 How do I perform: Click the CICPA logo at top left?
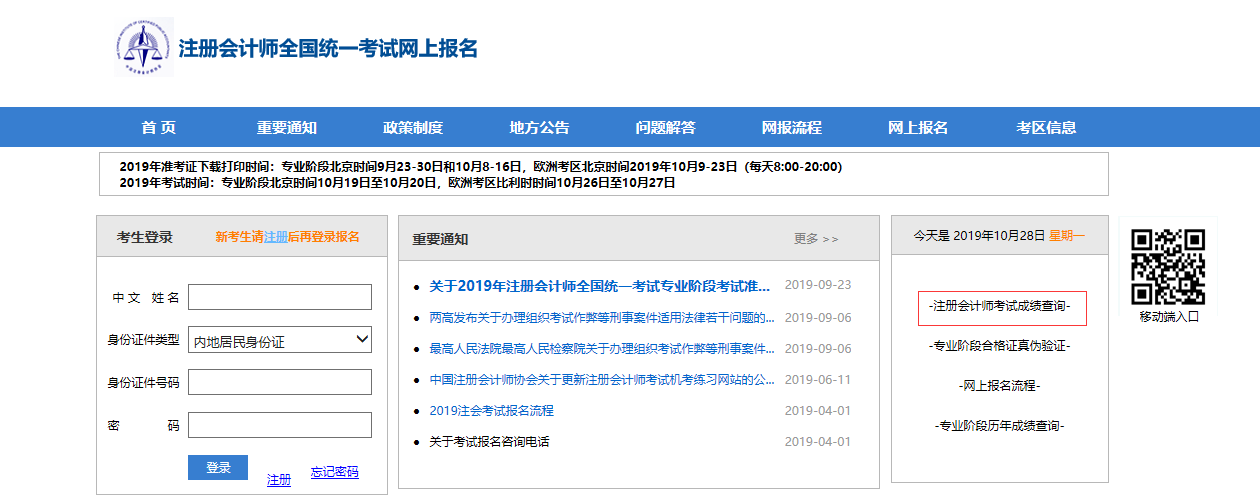pos(144,47)
